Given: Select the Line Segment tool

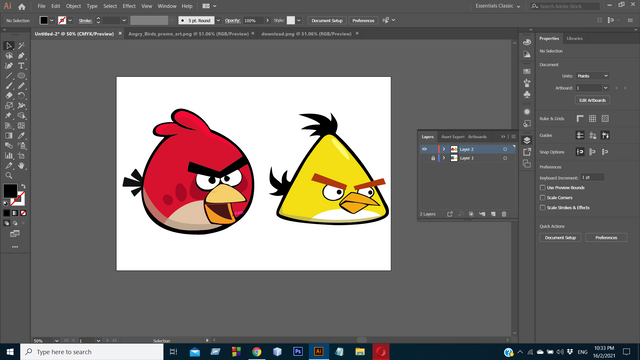Looking at the screenshot, I should [9, 76].
